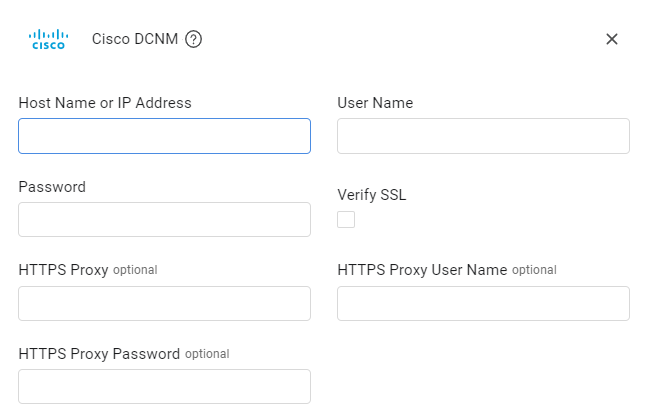Enable the Verify SSL checkbox
651x415 pixels.
coord(346,220)
